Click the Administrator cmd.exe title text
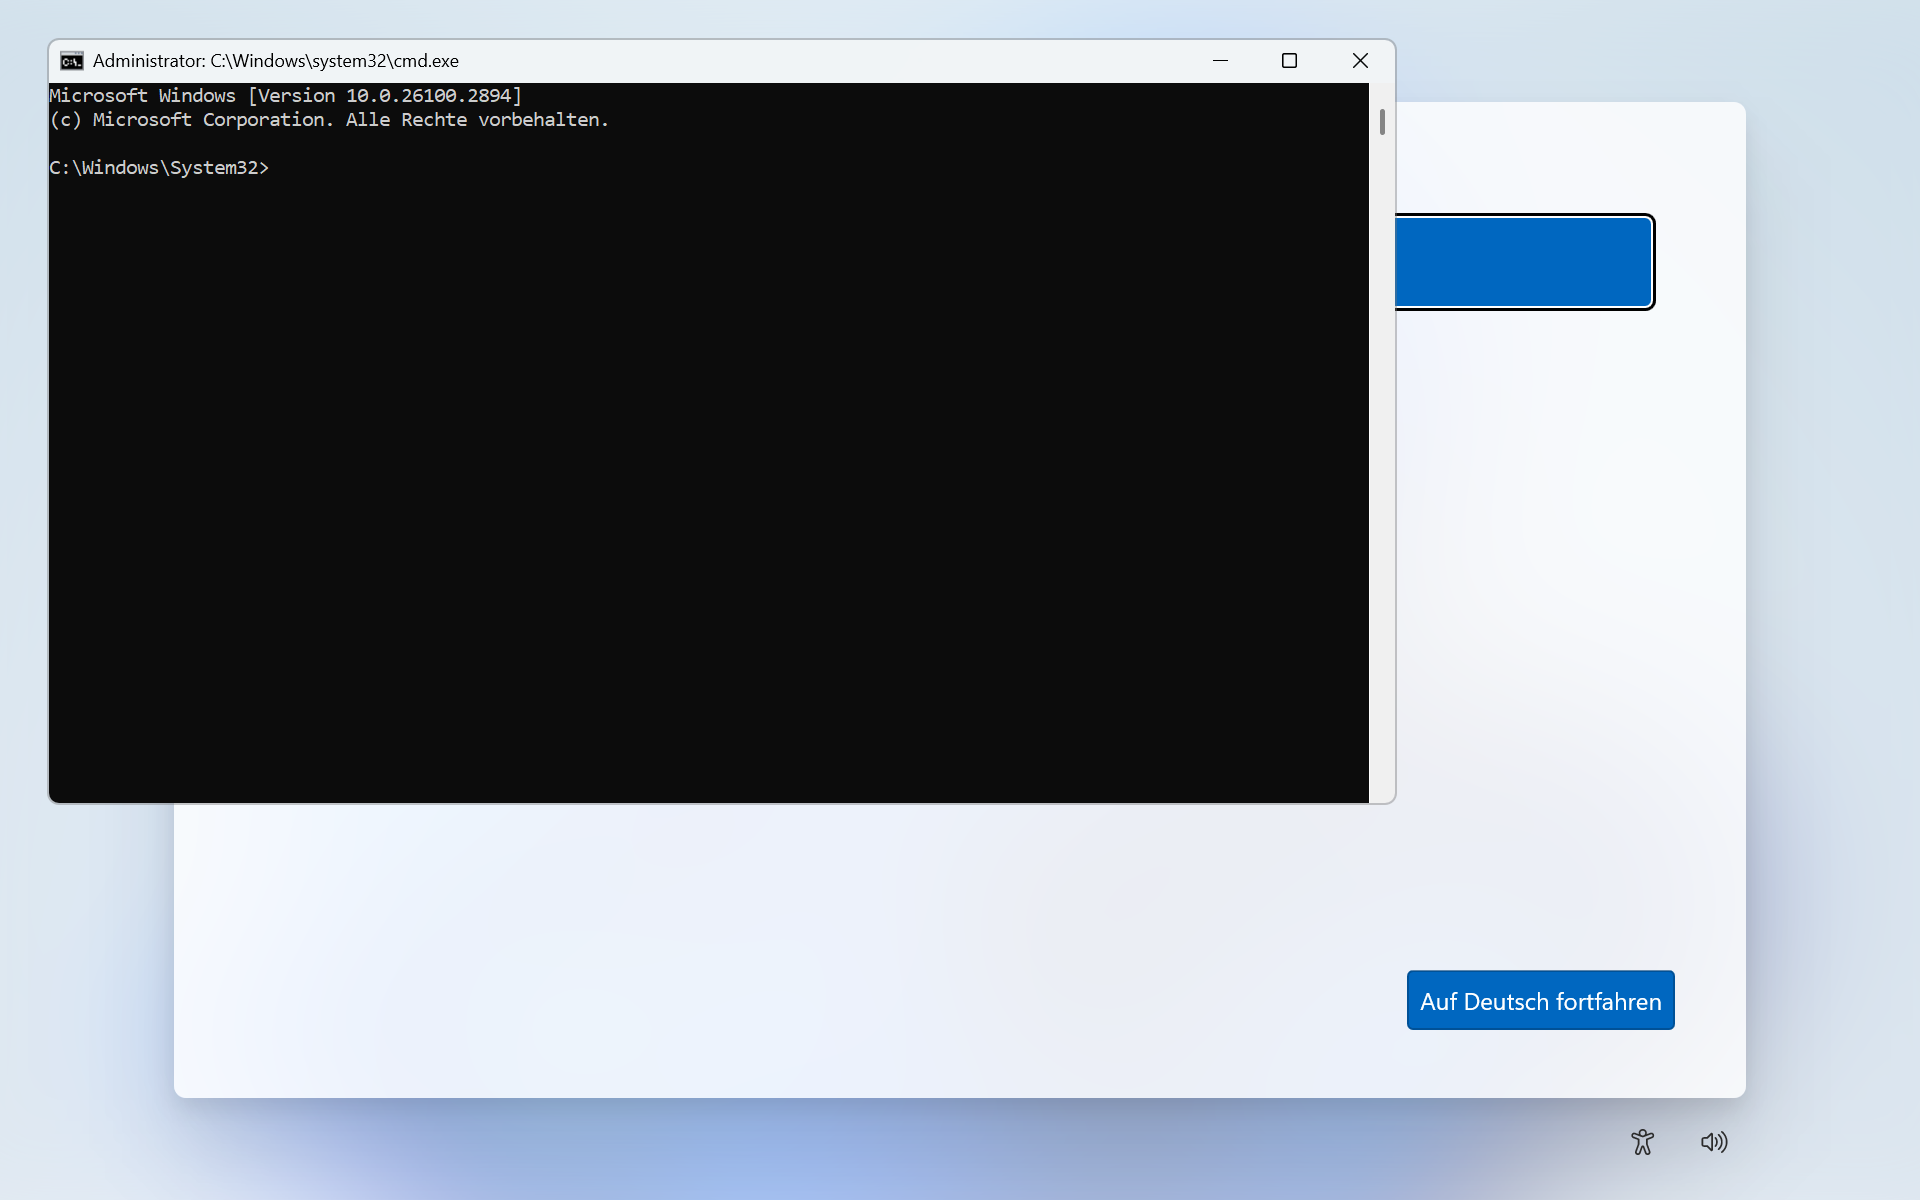The image size is (1920, 1200). click(x=275, y=61)
